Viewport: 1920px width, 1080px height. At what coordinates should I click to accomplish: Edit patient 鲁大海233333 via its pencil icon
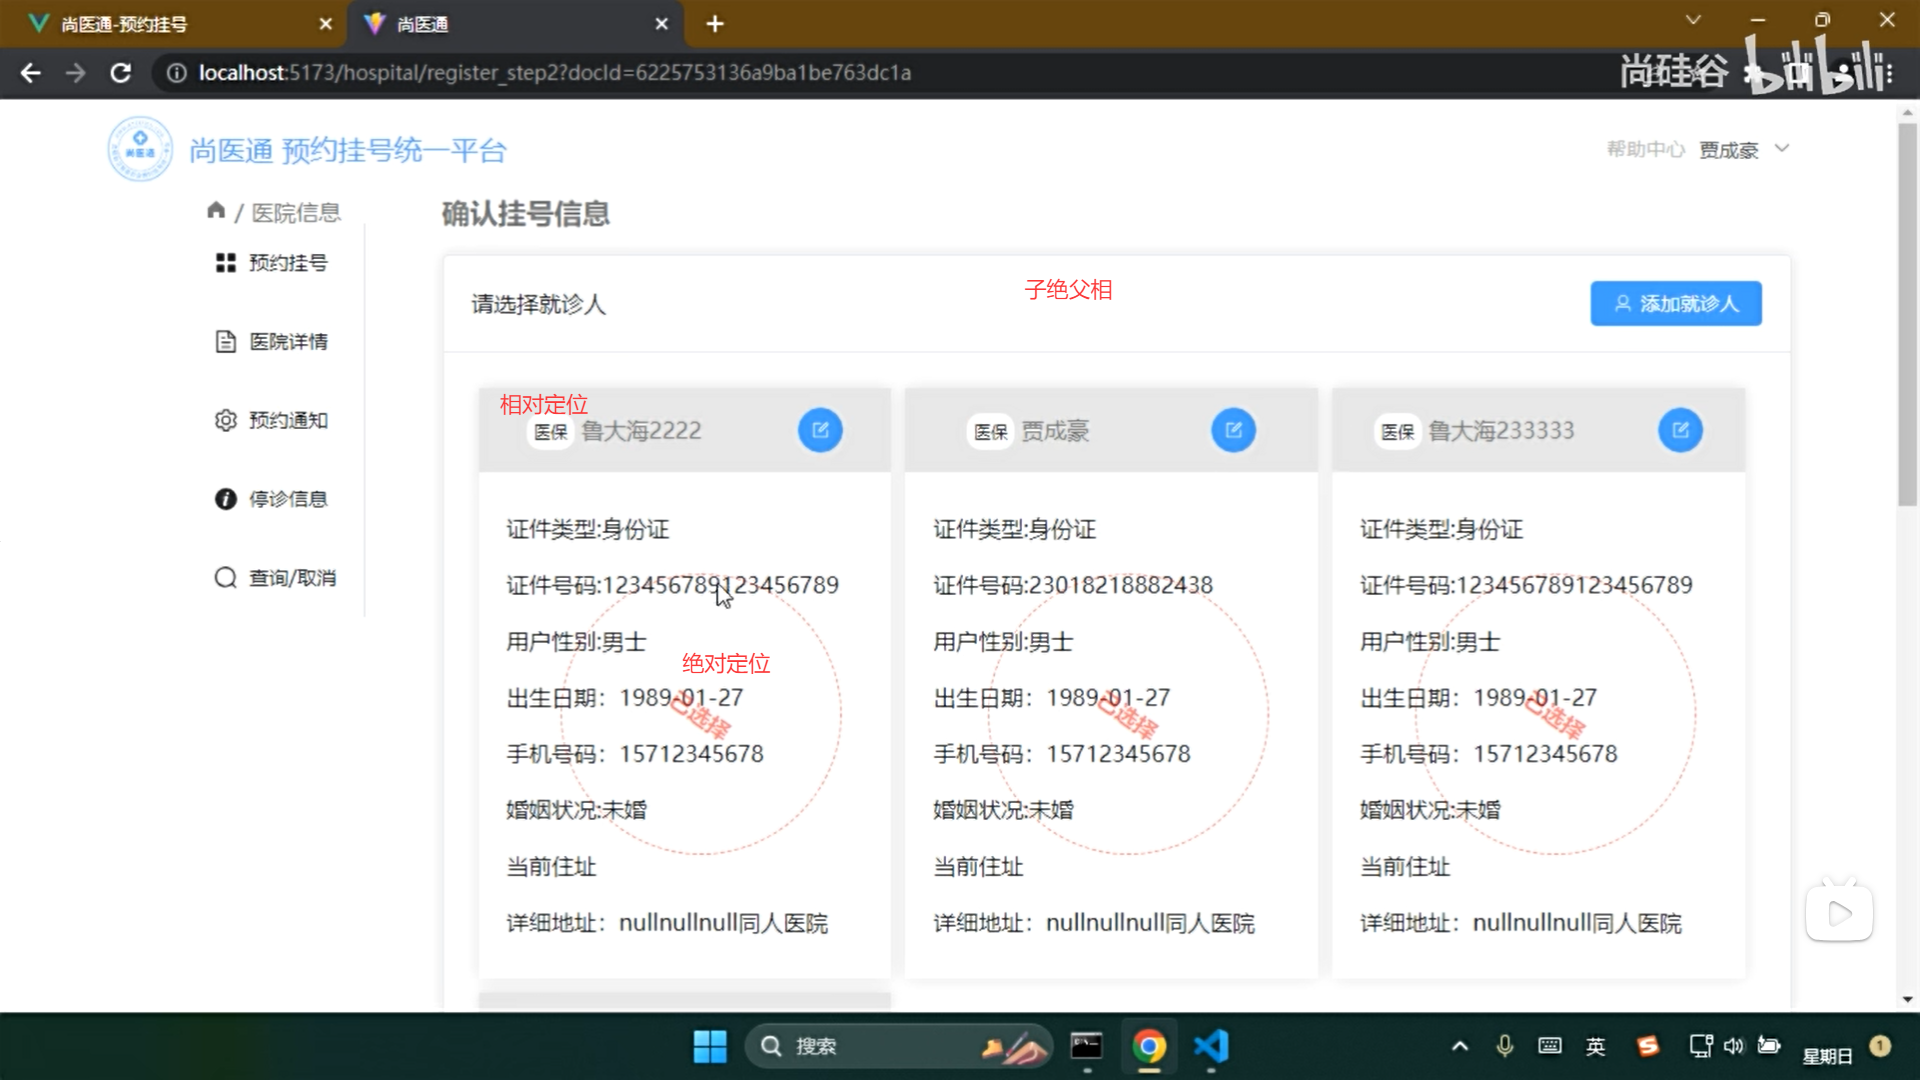click(1679, 430)
